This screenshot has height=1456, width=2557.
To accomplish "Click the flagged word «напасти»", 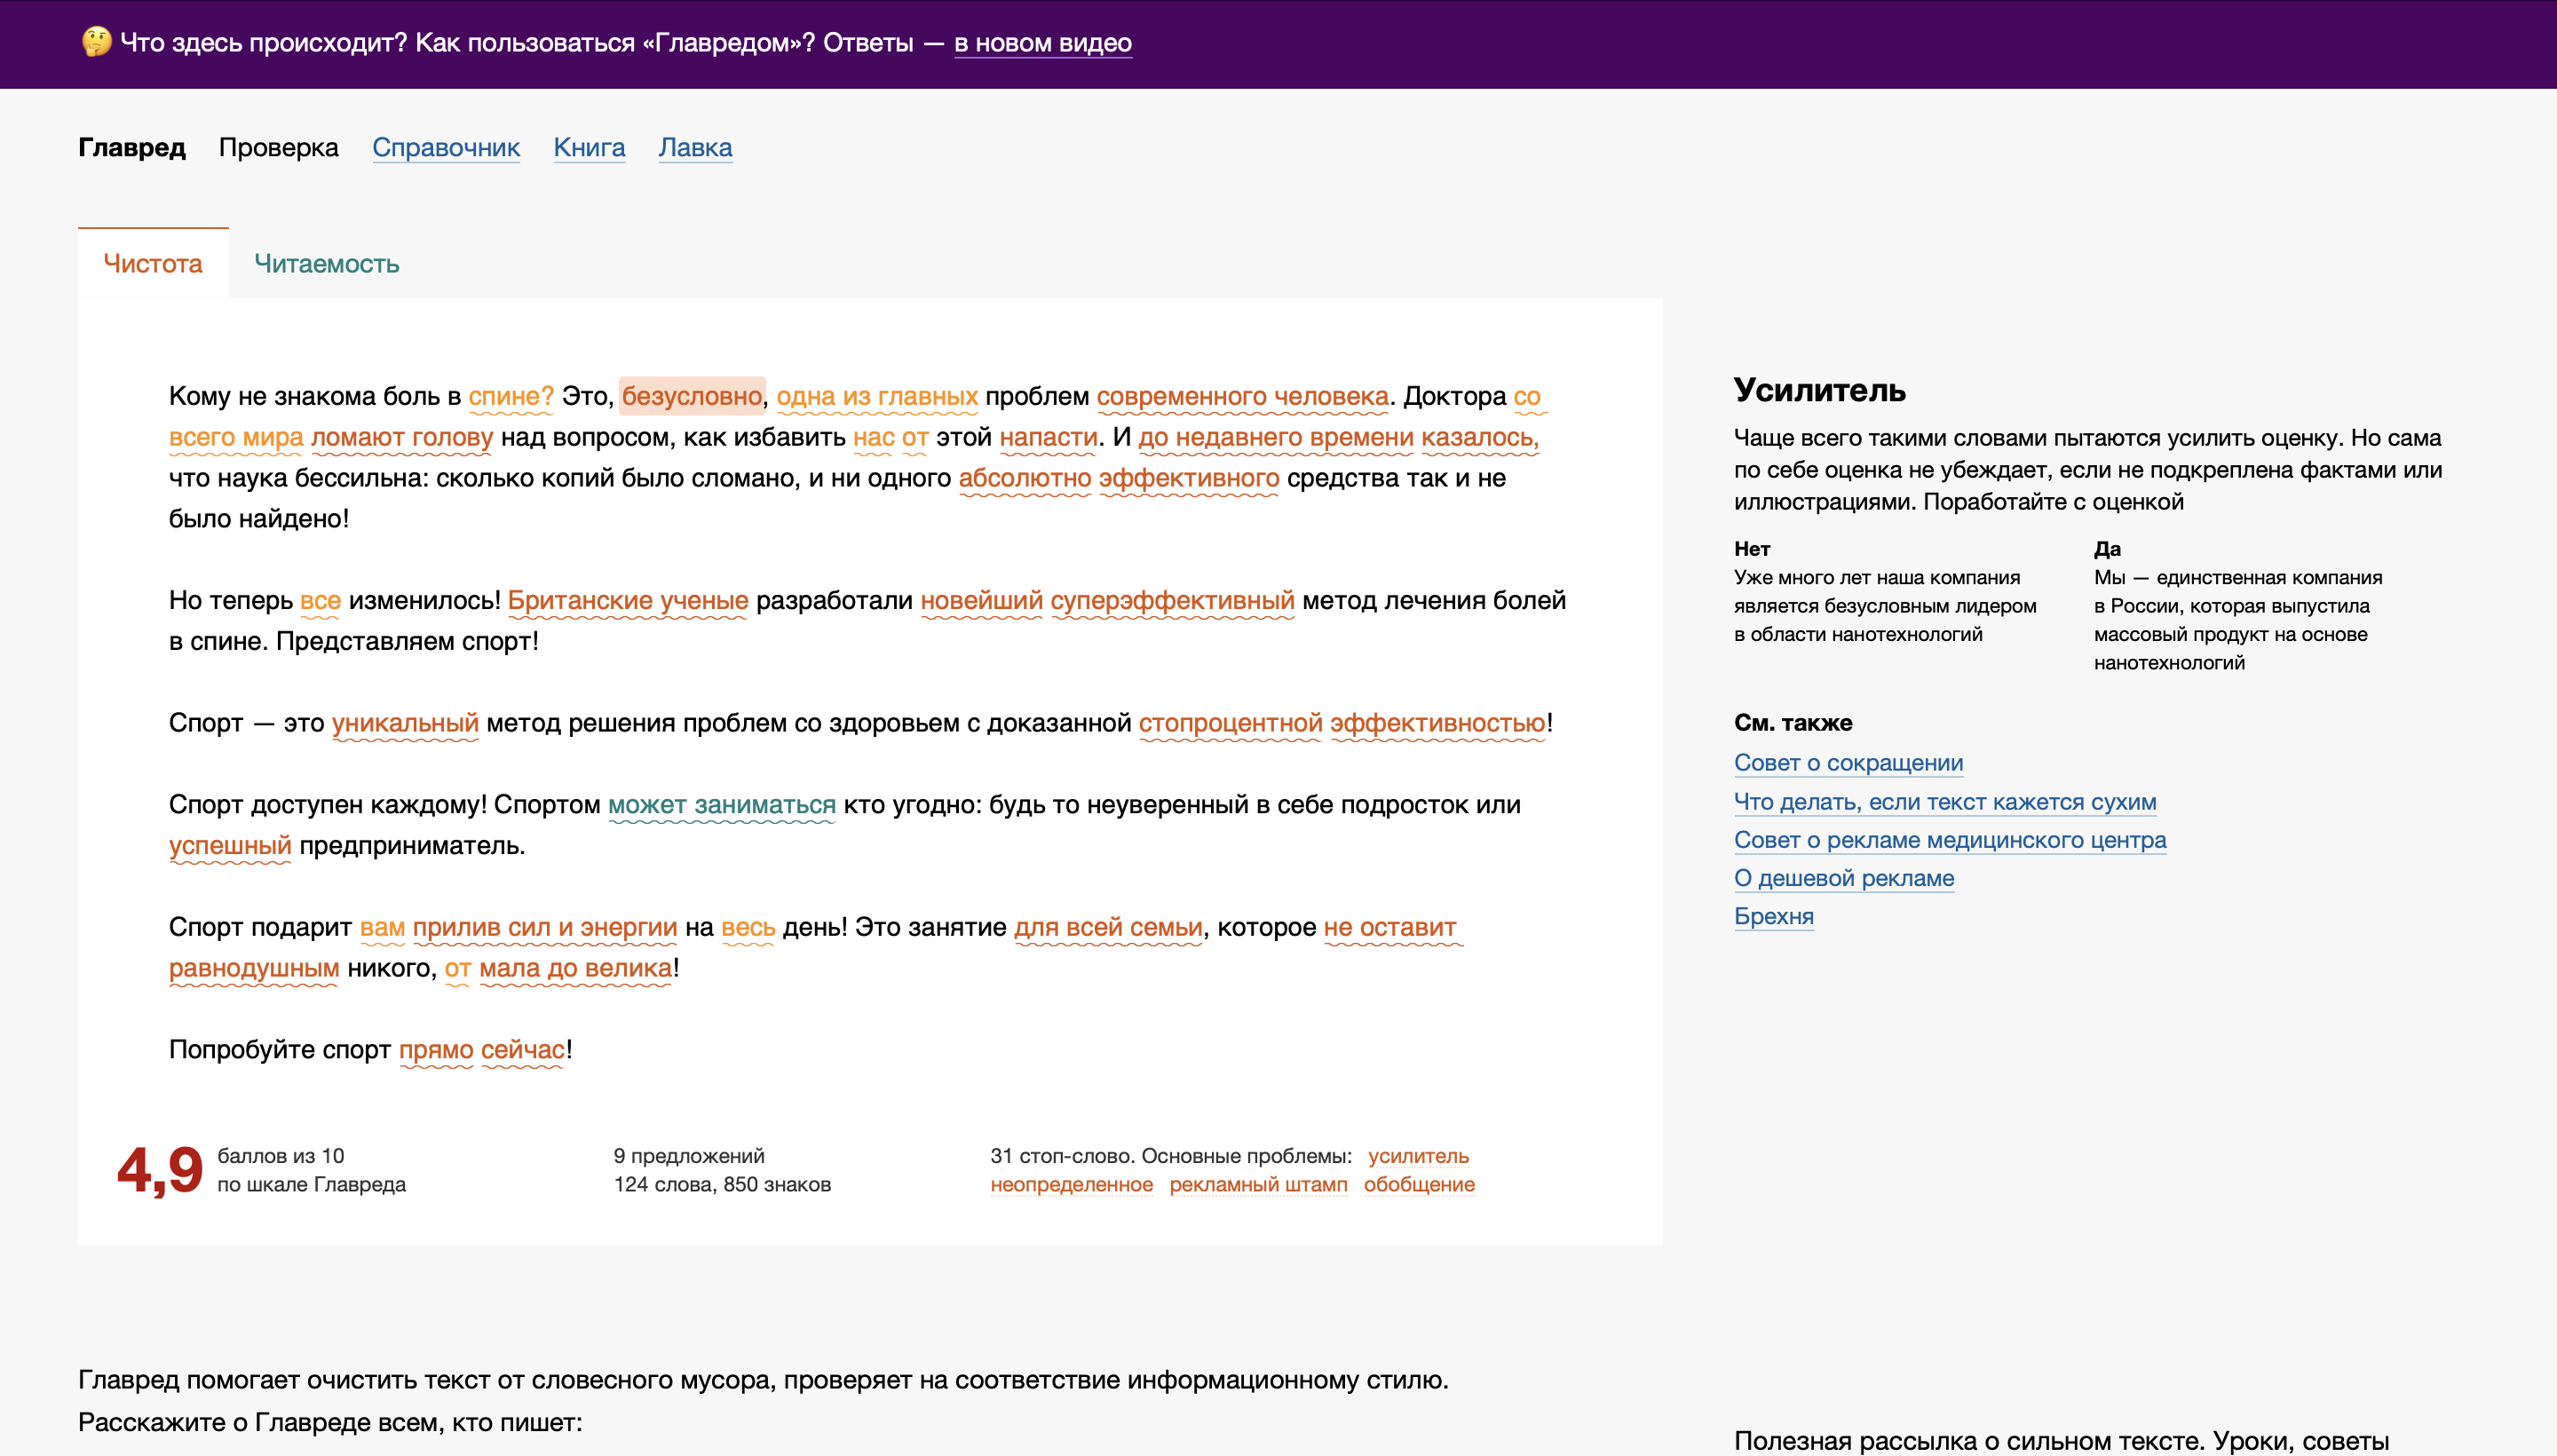I will (x=1048, y=437).
